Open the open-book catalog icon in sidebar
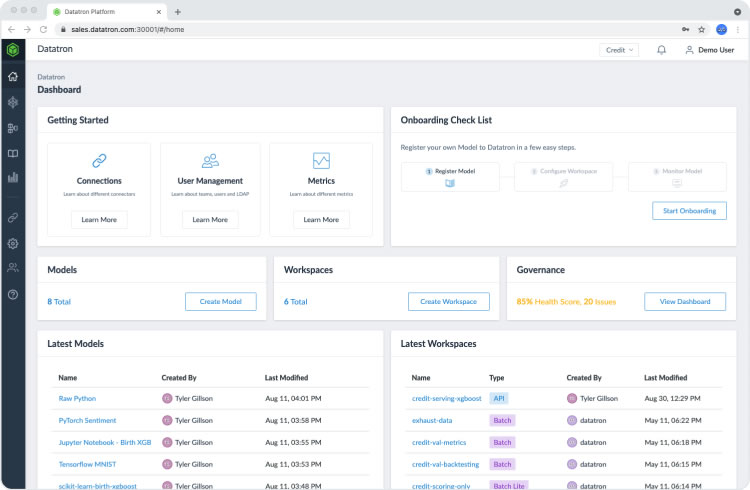 pyautogui.click(x=13, y=154)
